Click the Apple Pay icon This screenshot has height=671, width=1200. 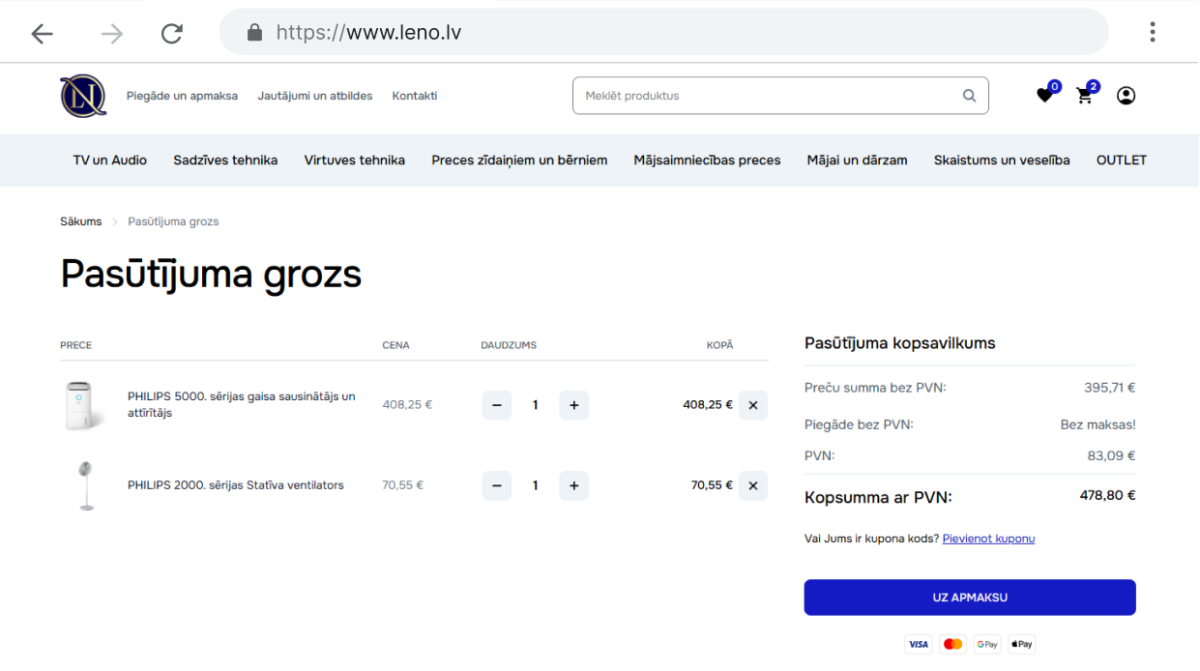click(1021, 644)
